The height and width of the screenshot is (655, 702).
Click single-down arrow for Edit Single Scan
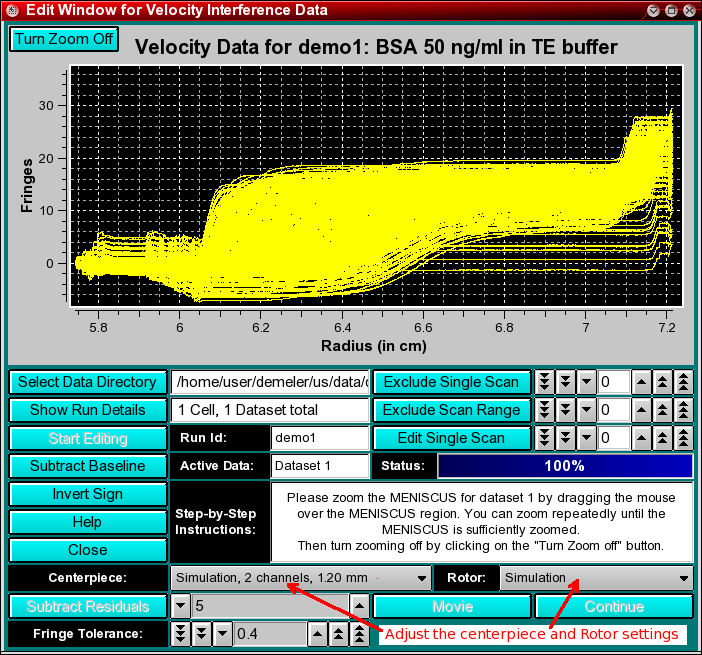586,438
